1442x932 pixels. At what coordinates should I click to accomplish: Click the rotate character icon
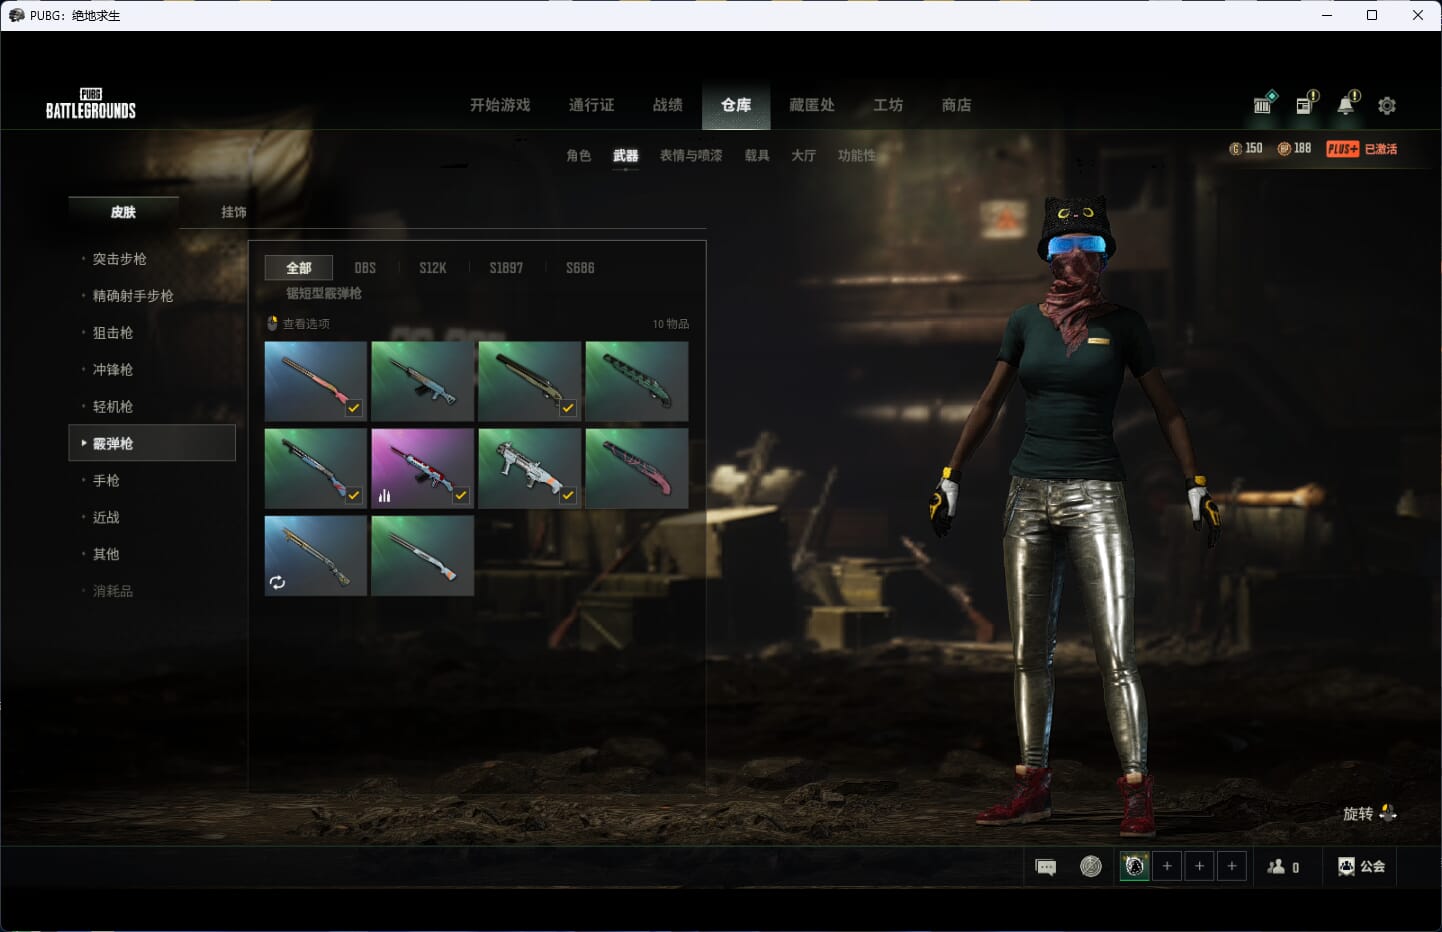(1388, 813)
